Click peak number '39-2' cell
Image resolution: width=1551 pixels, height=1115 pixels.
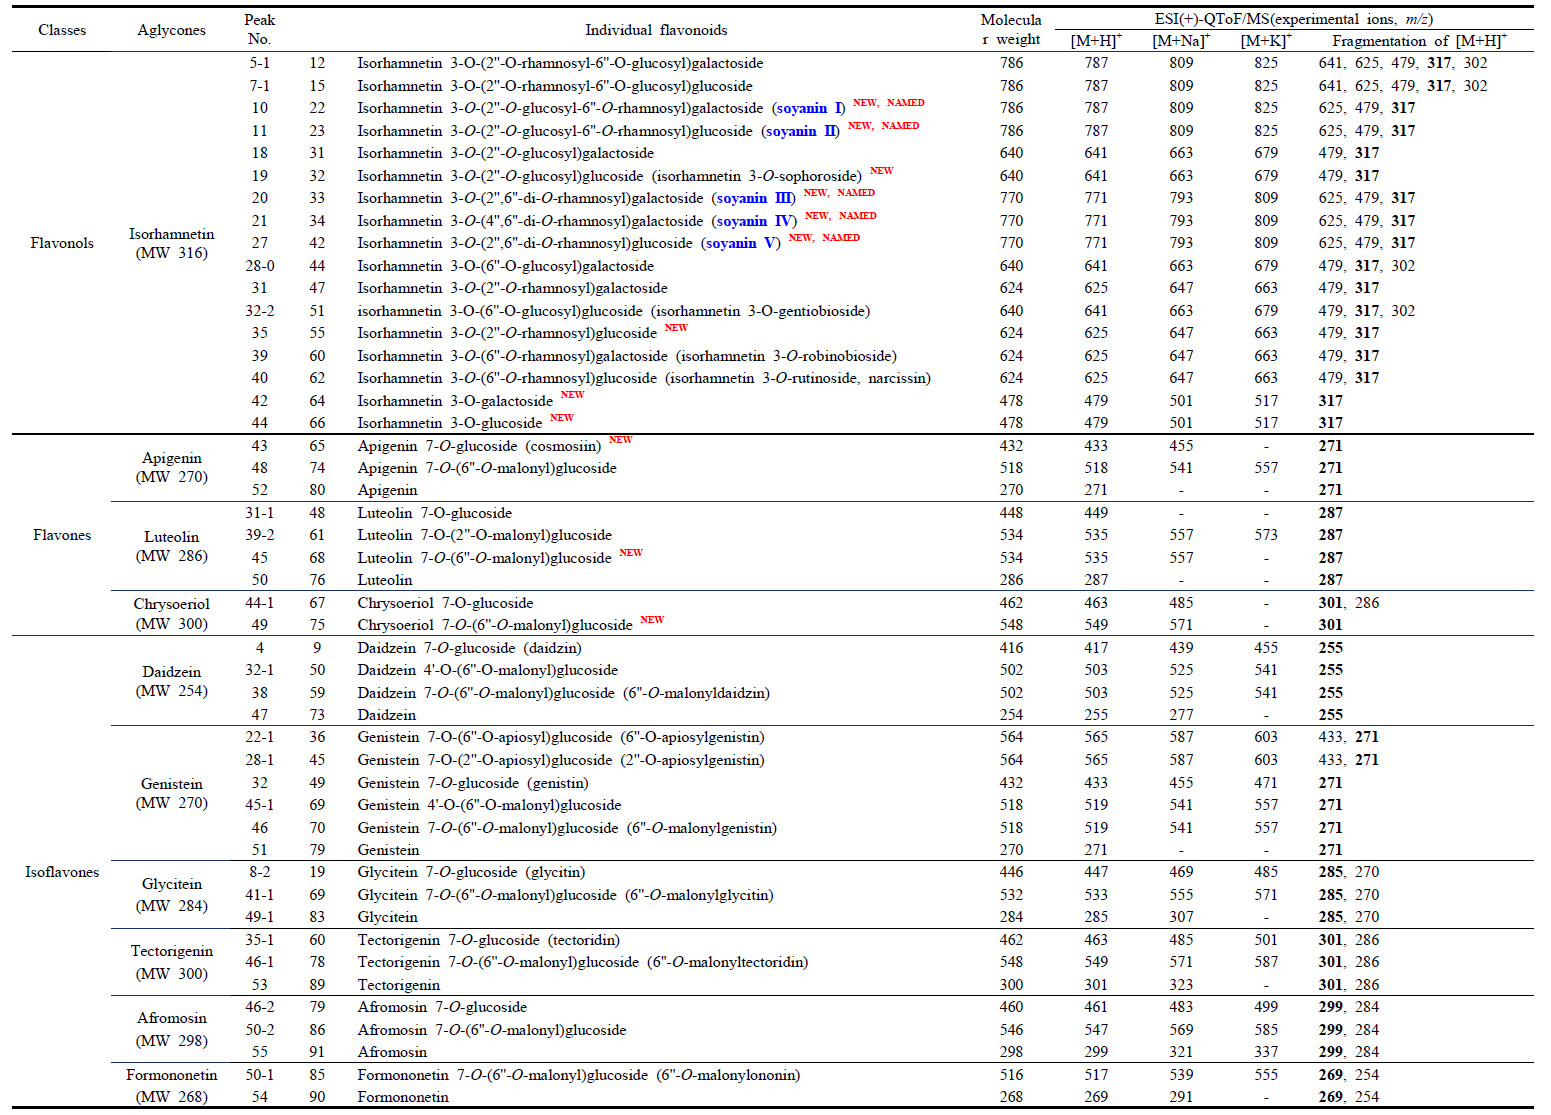[260, 535]
